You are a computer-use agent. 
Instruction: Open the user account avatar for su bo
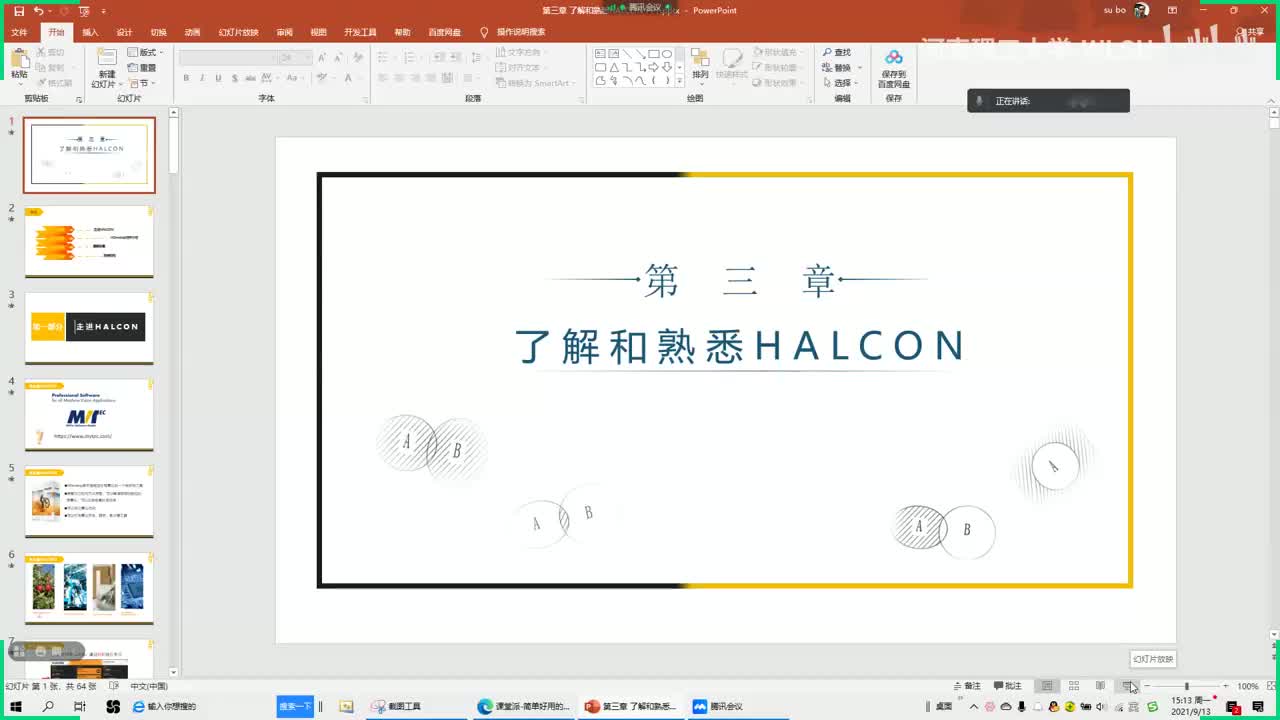point(1141,10)
